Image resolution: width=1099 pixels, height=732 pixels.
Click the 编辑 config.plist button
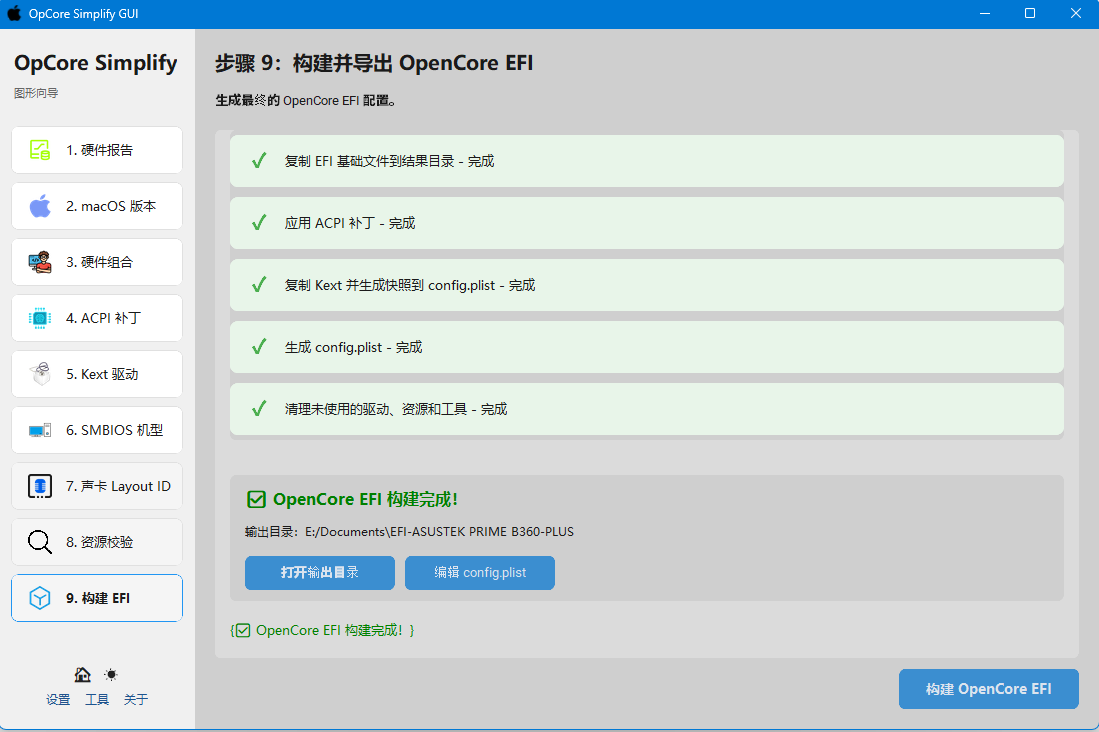point(480,573)
